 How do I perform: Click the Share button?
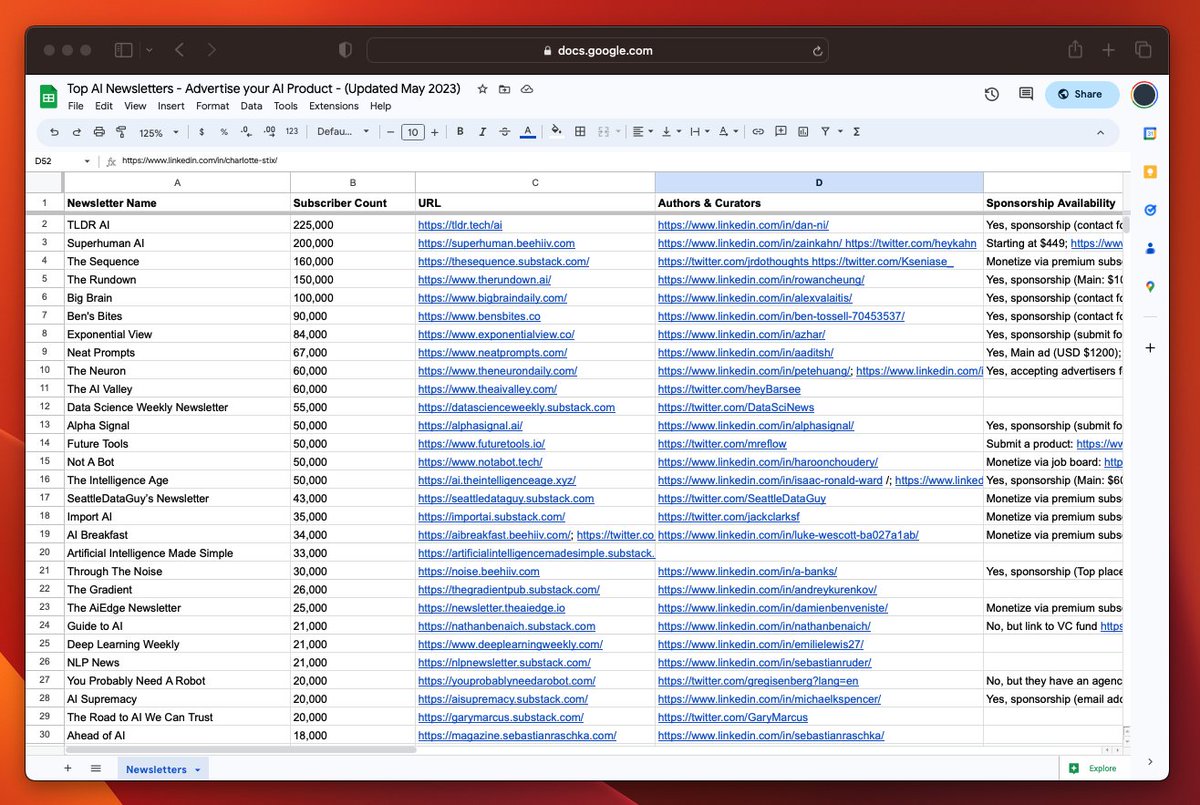tap(1082, 94)
